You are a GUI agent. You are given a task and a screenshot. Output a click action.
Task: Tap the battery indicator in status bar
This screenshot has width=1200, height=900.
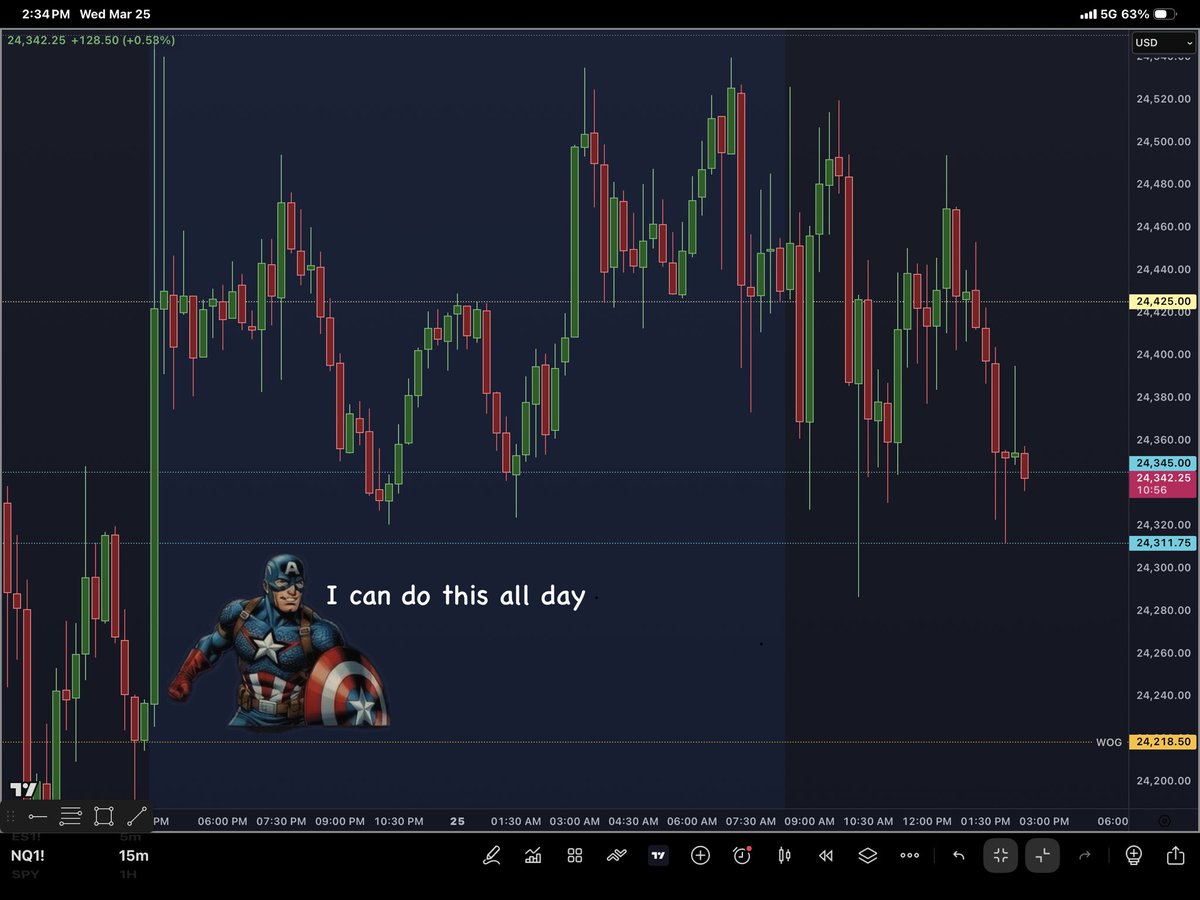pyautogui.click(x=1165, y=14)
